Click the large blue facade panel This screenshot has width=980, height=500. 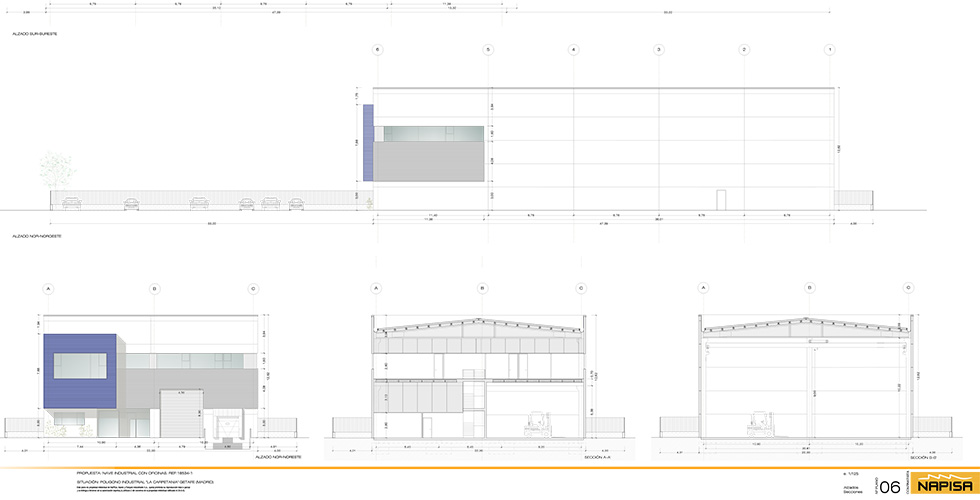[x=80, y=371]
